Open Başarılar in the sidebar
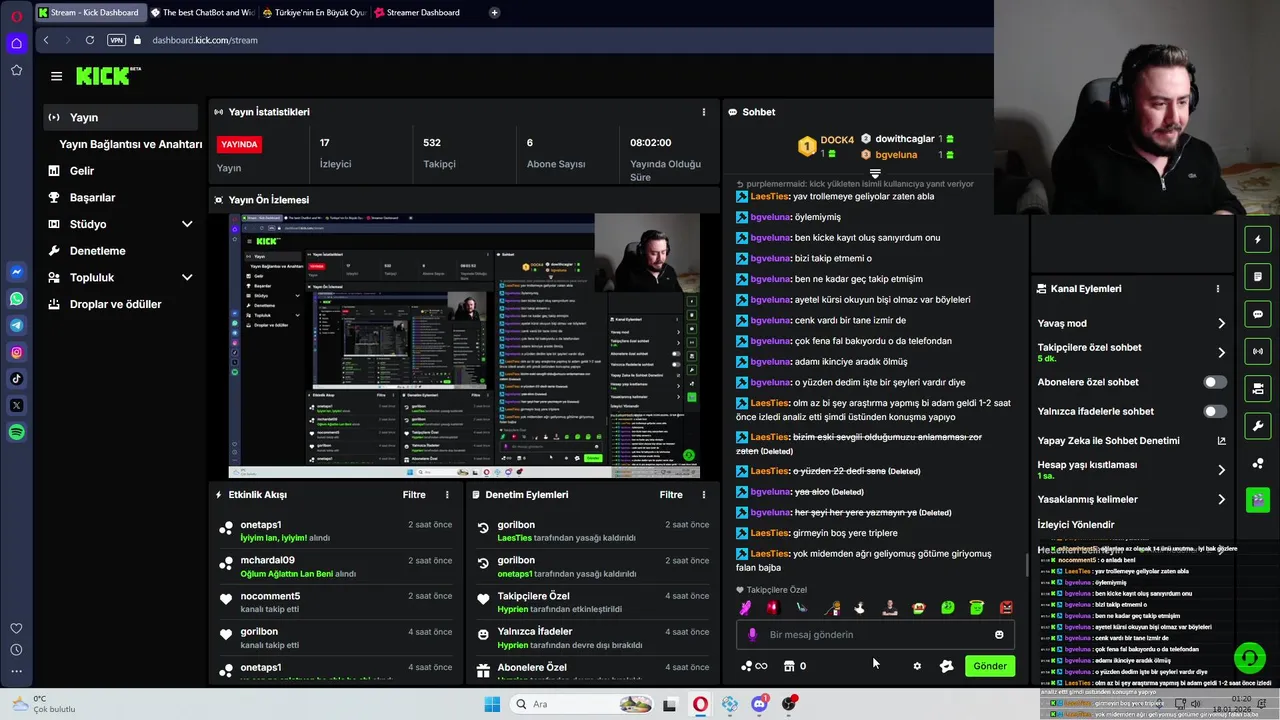The image size is (1280, 720). coord(92,197)
